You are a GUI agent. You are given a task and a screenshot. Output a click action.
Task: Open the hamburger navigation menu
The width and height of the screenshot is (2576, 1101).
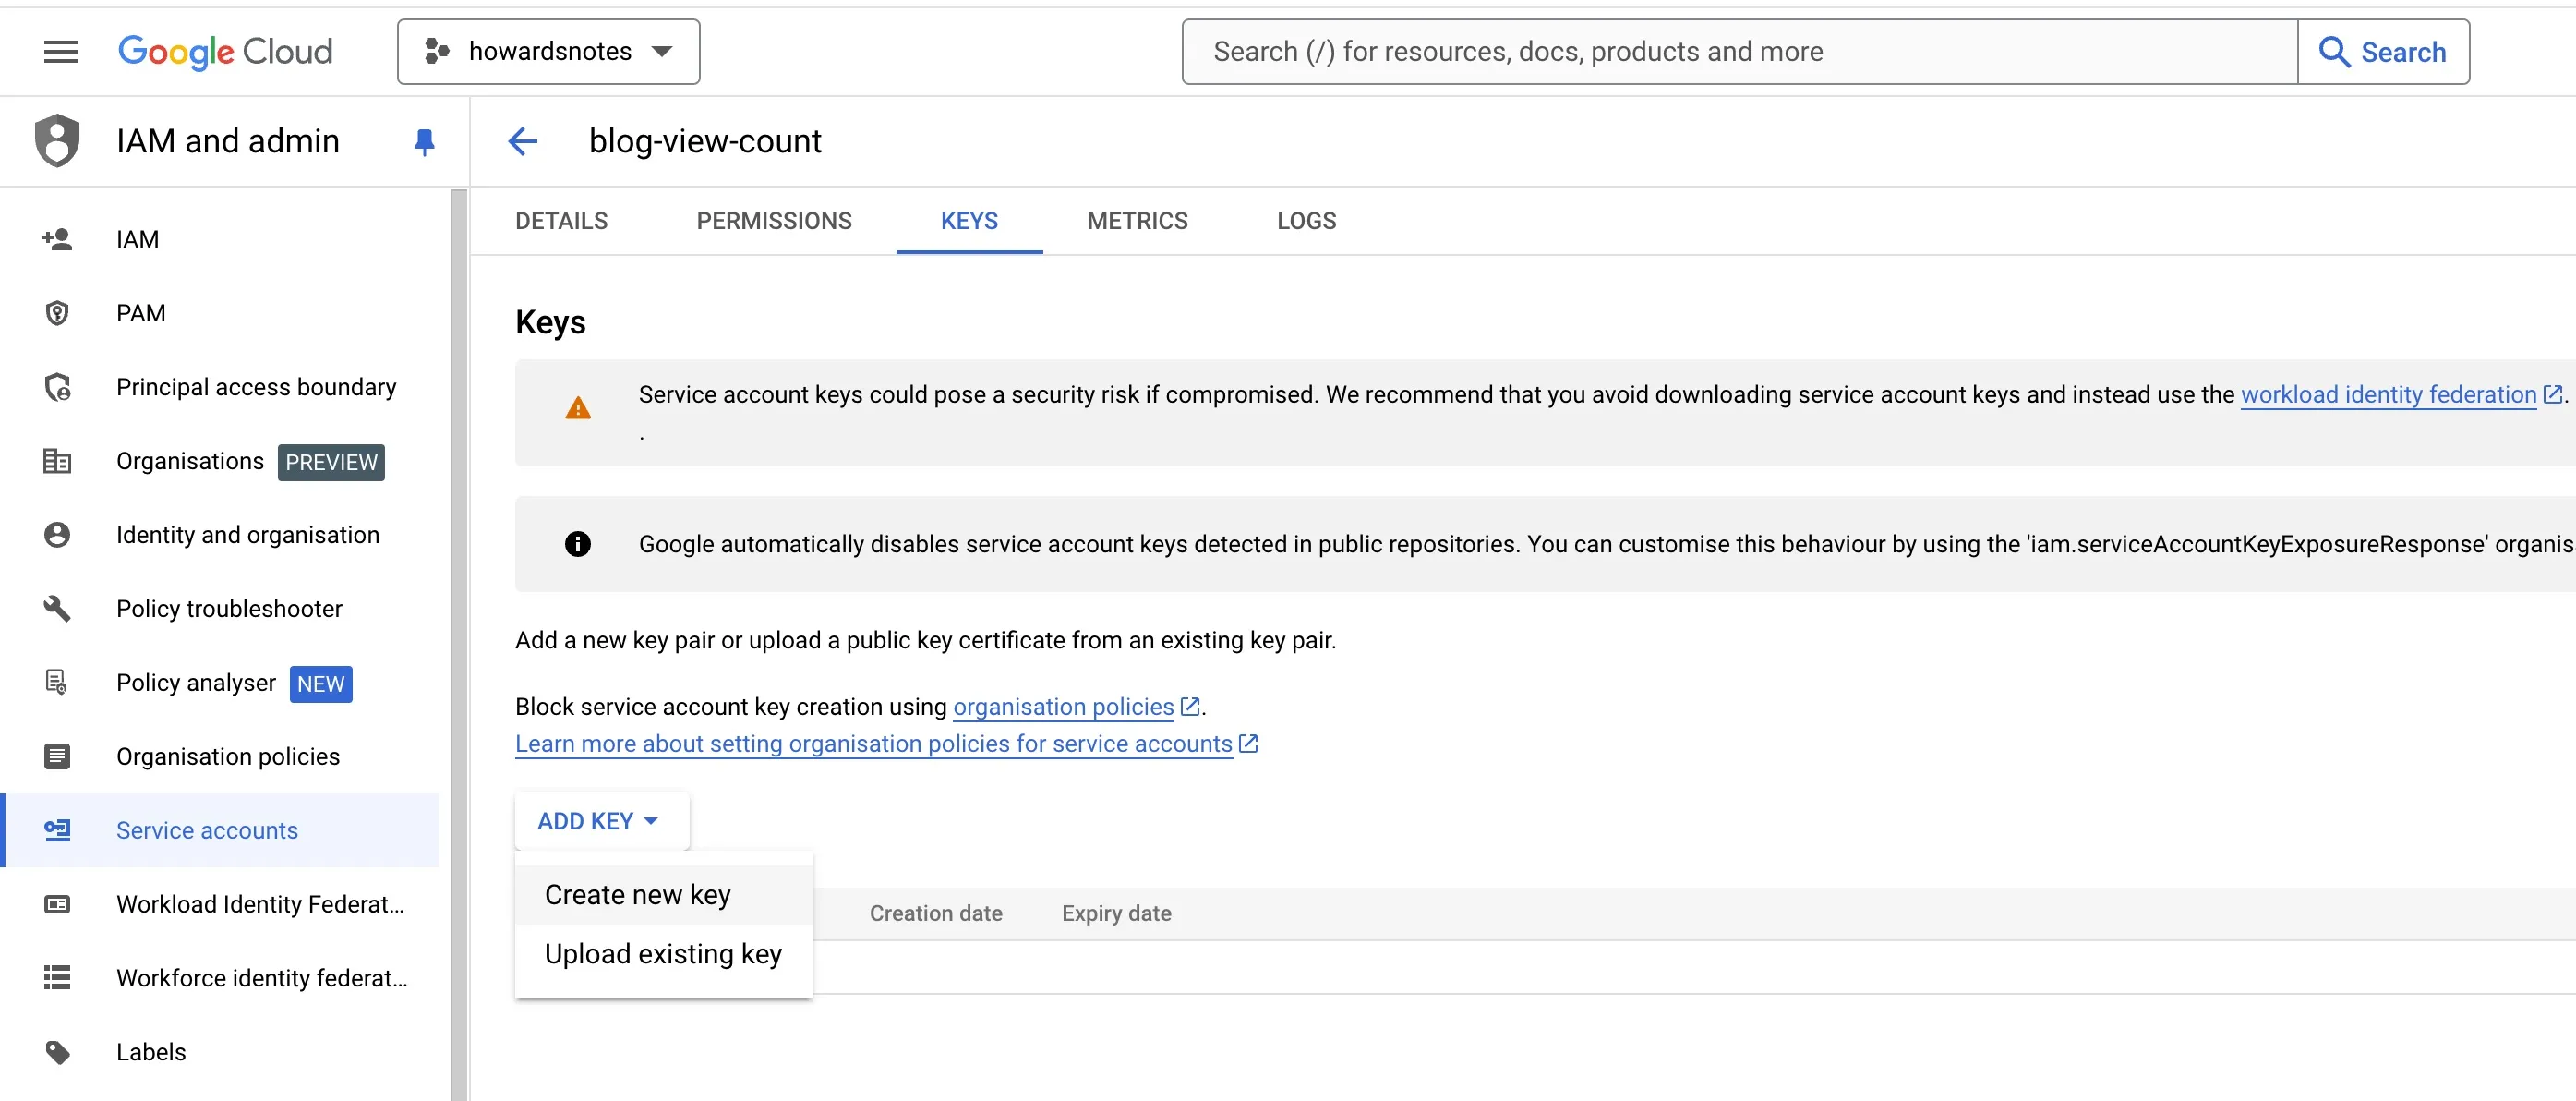(60, 51)
